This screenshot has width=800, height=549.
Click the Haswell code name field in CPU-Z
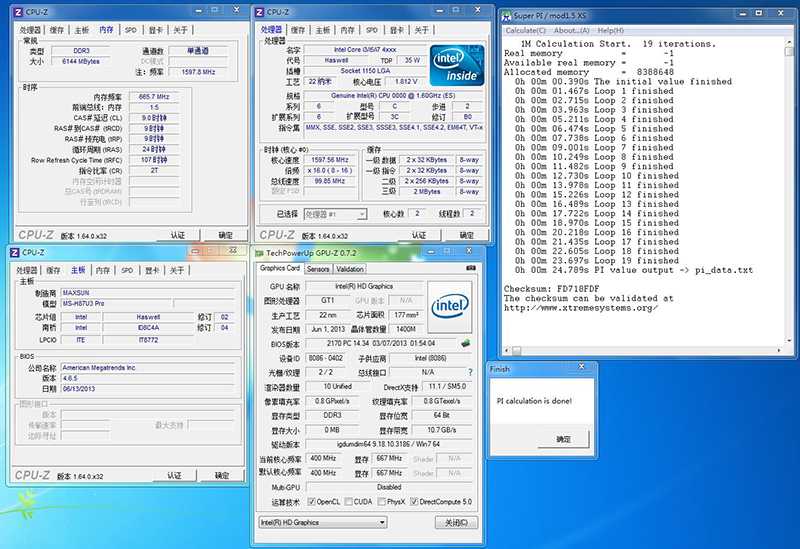[x=336, y=60]
